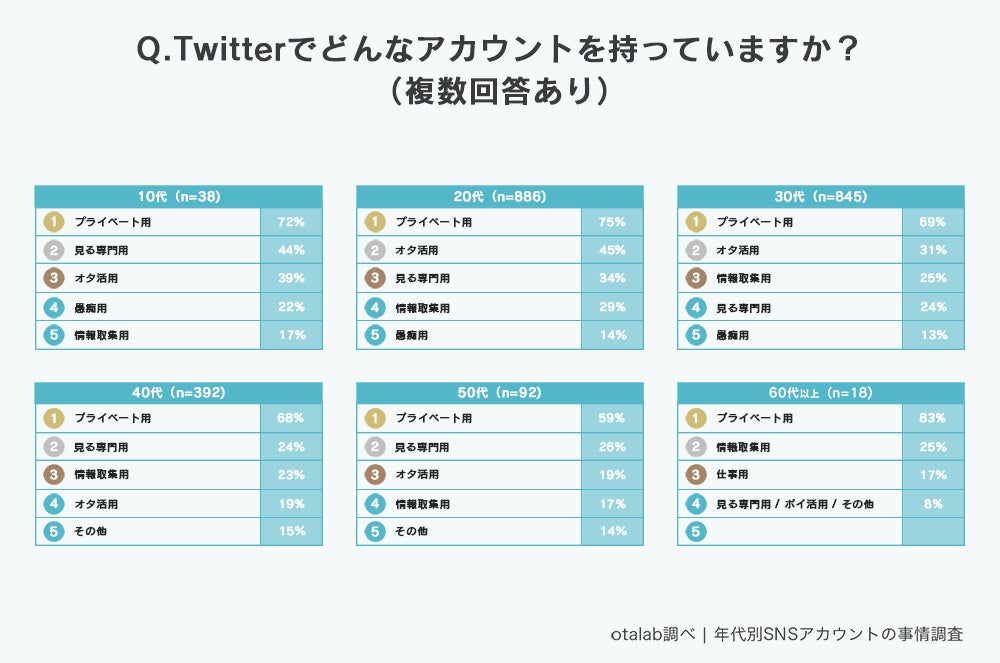The width and height of the screenshot is (1000, 663).
Task: Select the 20代 (n=886) table header
Action: click(x=500, y=197)
